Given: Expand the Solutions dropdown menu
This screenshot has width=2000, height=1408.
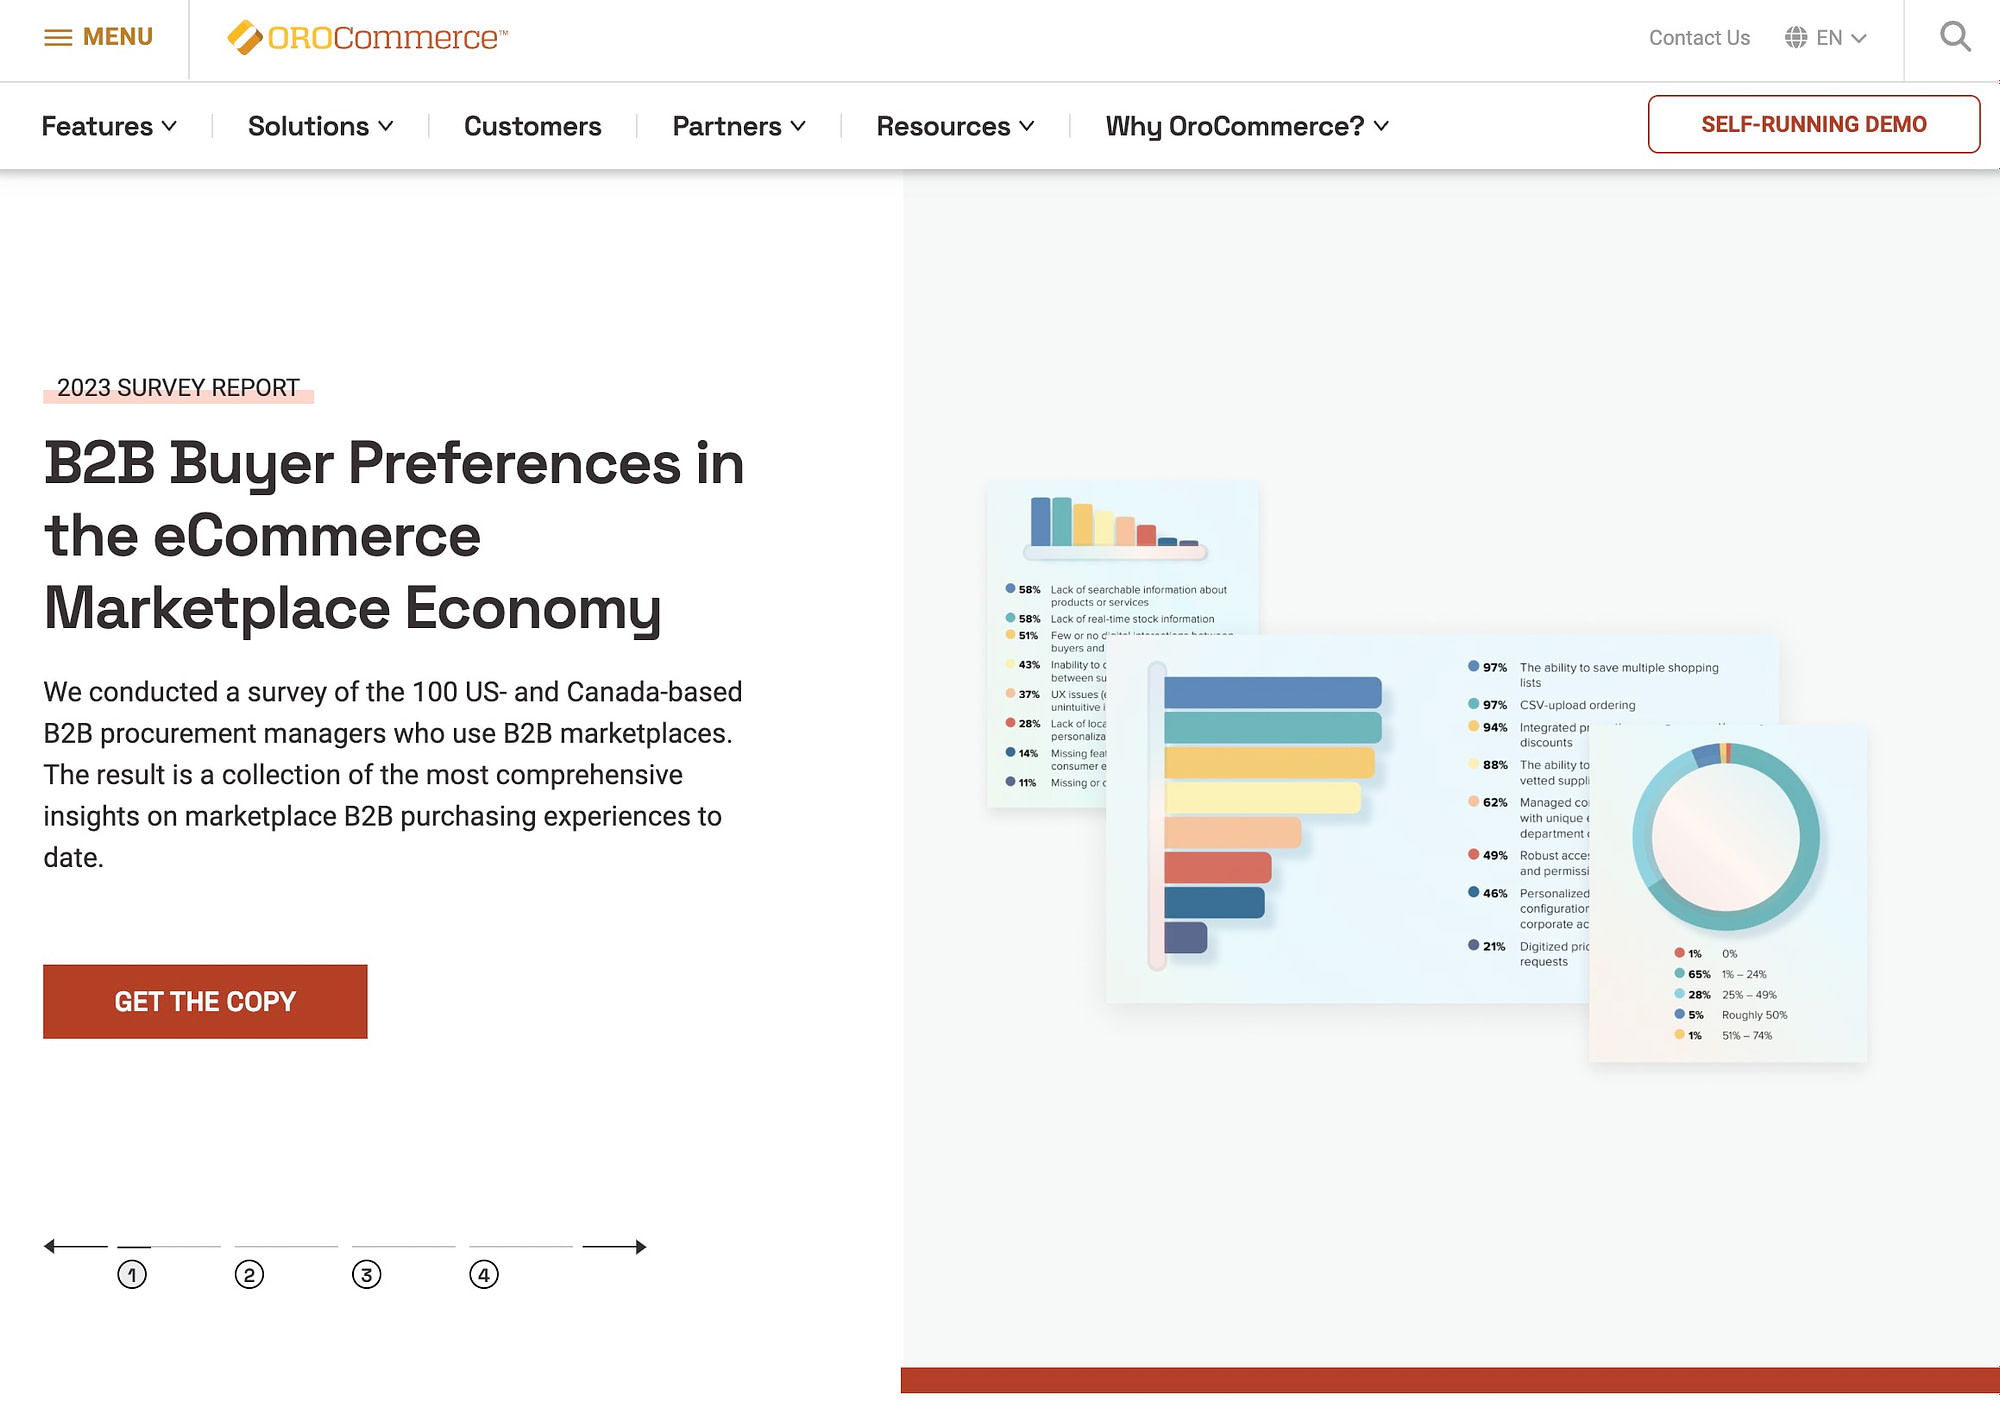Looking at the screenshot, I should [320, 125].
